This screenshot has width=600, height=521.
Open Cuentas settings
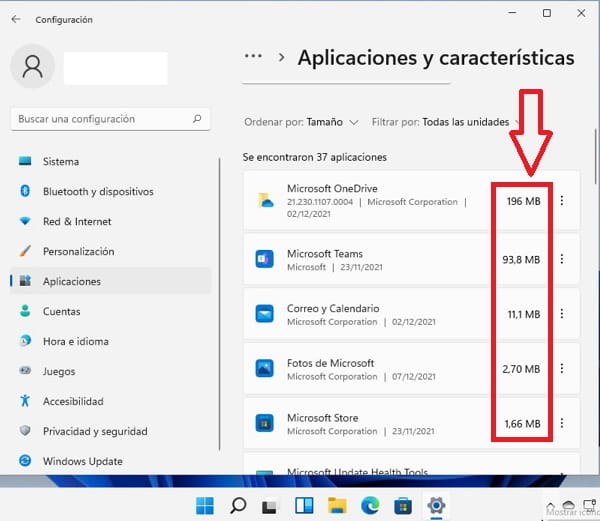[111, 311]
